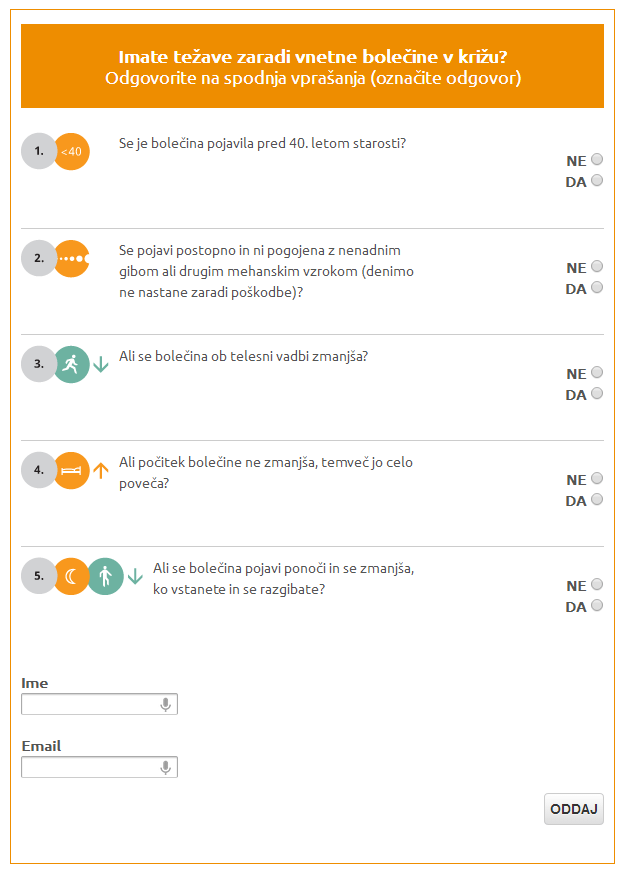
Task: Click the green down arrow in question 3
Action: (x=100, y=365)
